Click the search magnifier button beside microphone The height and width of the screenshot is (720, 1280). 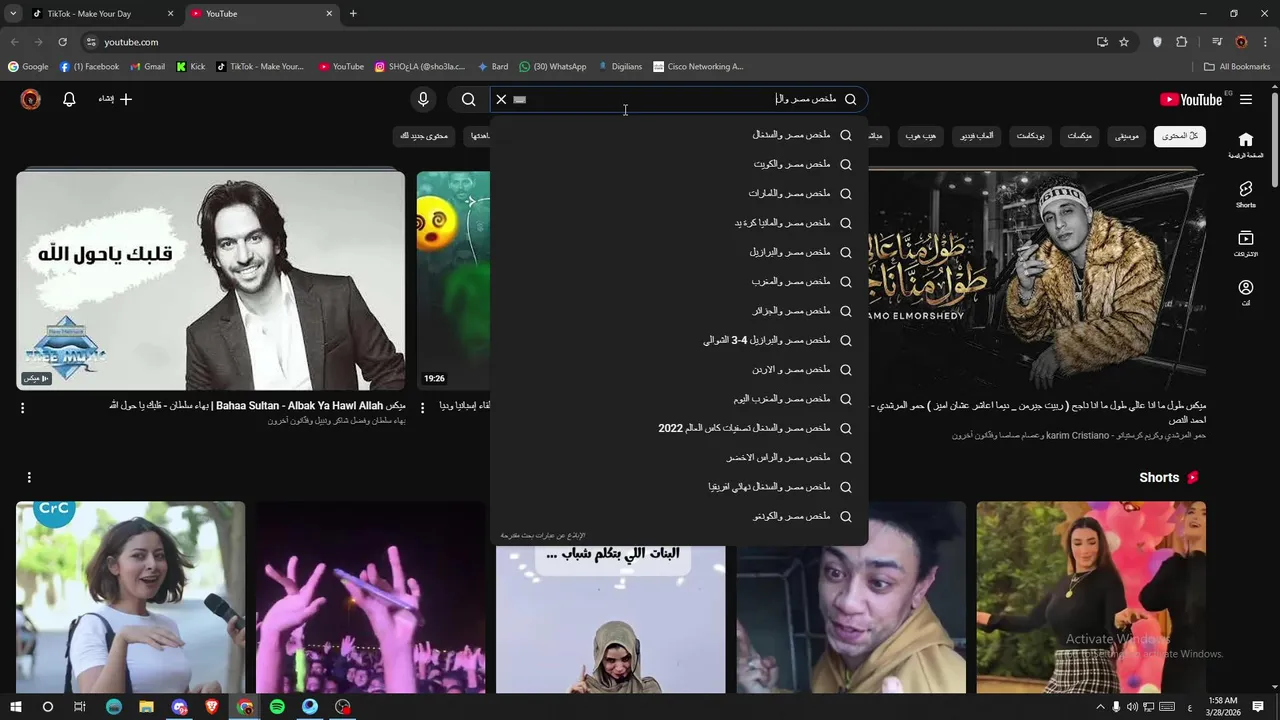pyautogui.click(x=468, y=99)
